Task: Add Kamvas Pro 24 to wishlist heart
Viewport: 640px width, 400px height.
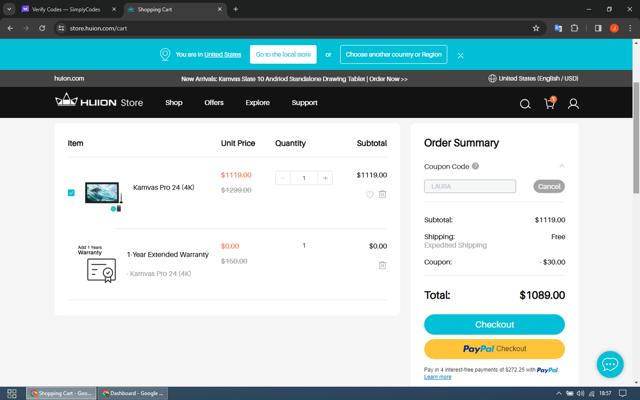Action: tap(369, 195)
